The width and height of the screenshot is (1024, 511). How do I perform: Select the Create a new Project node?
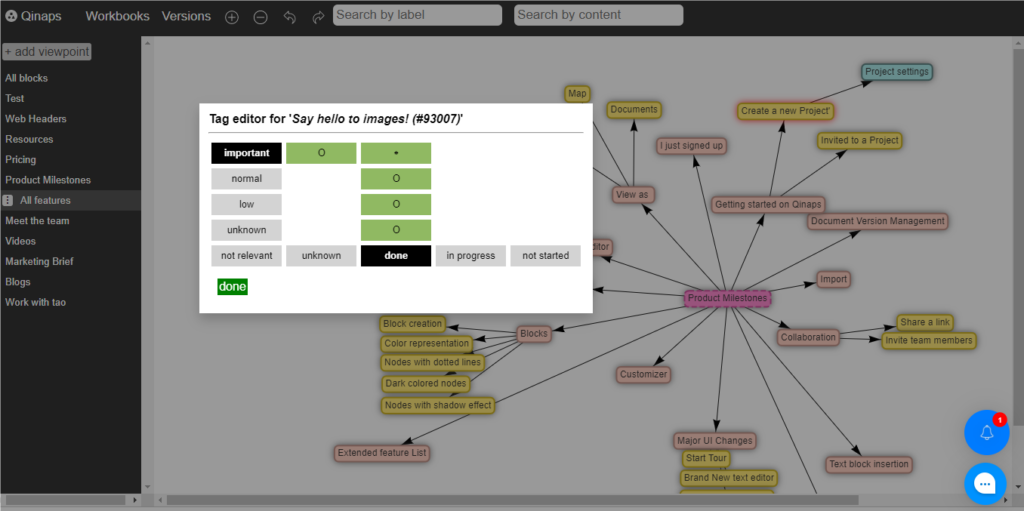786,111
